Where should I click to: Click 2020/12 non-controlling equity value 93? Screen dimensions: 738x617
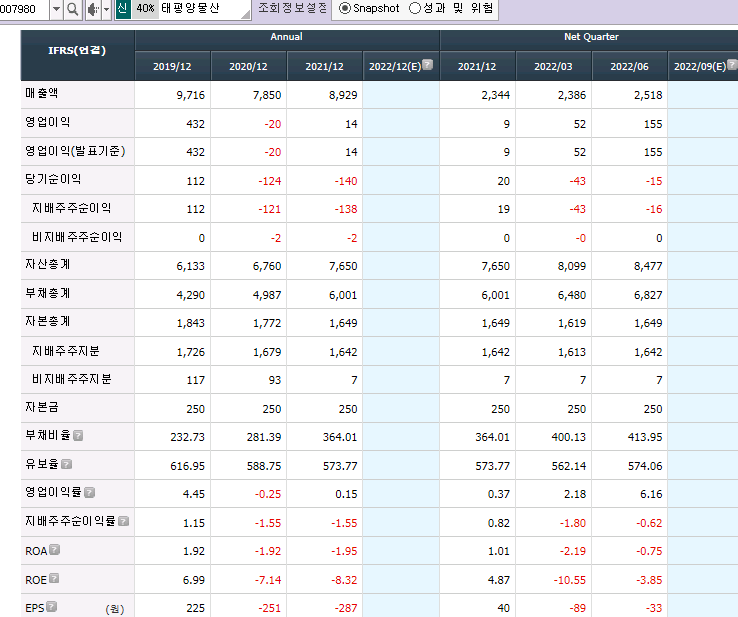[x=275, y=380]
